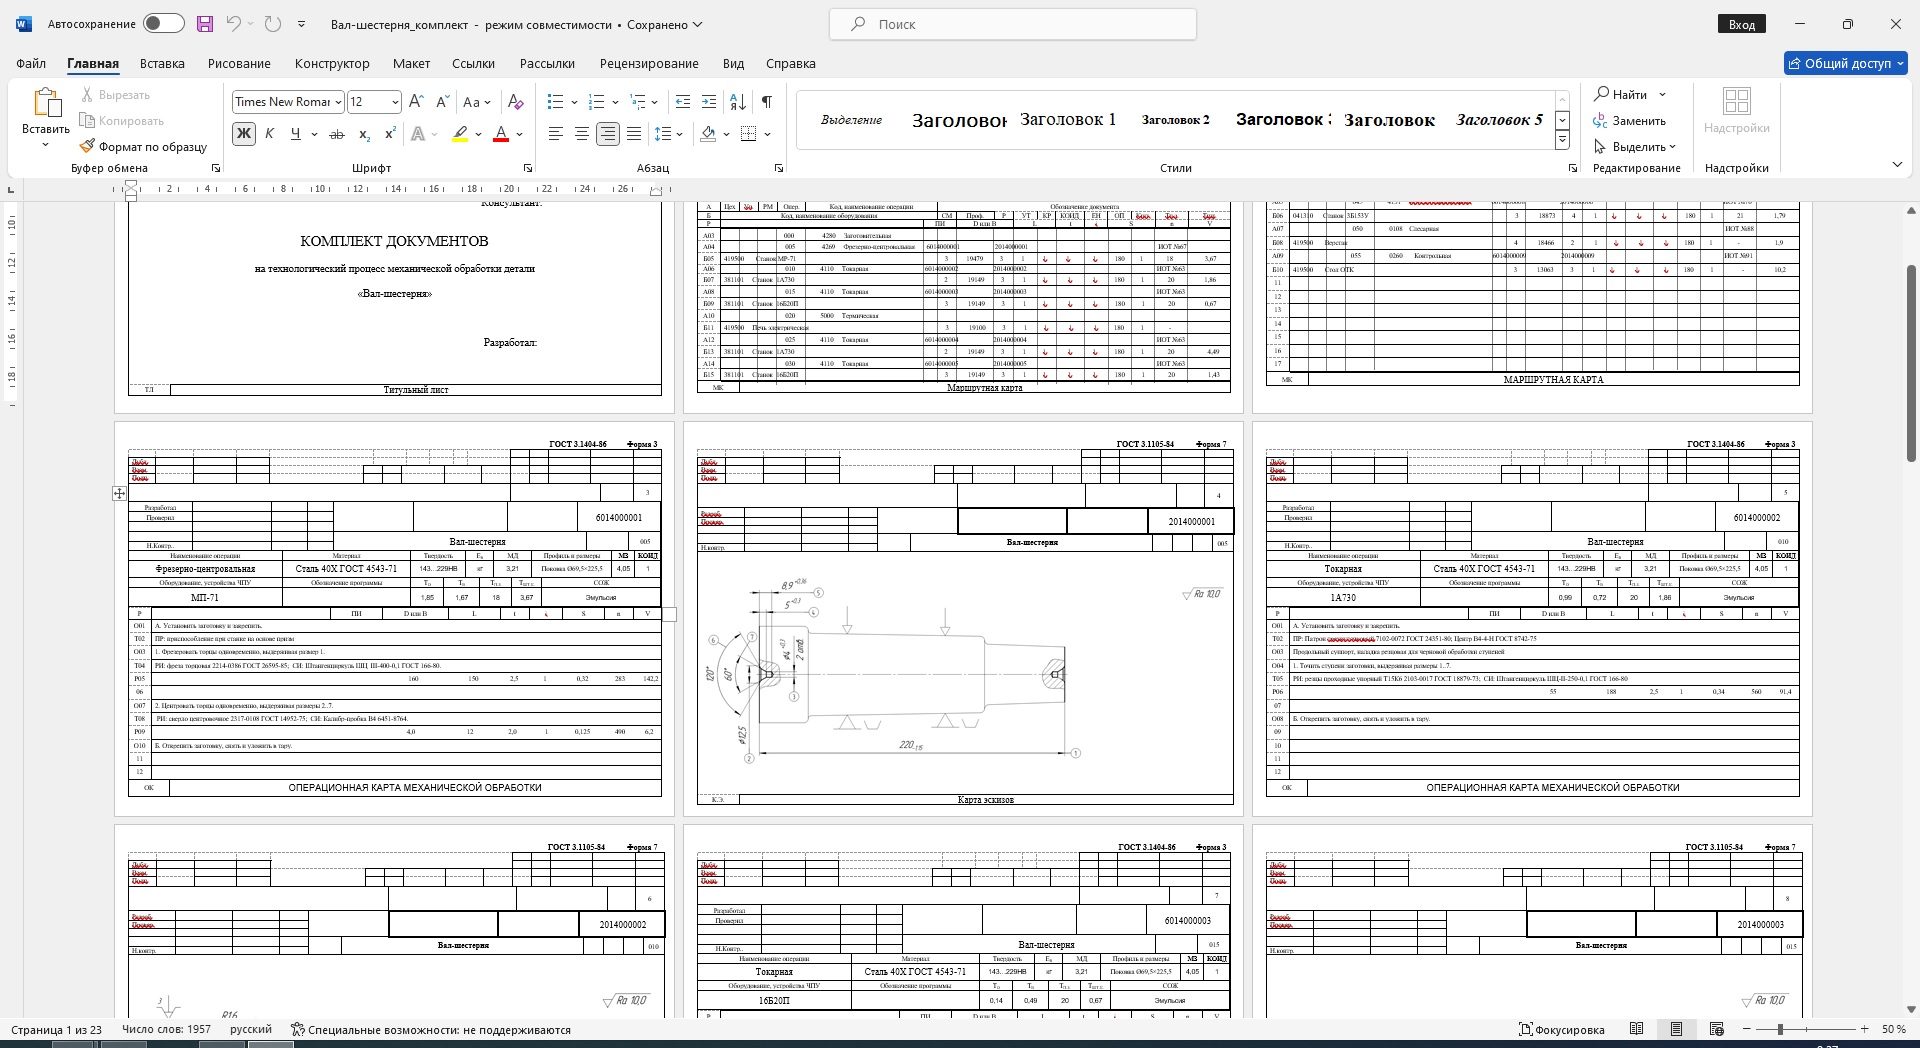Expand the styles gallery list
The image size is (1920, 1048).
(x=1562, y=141)
